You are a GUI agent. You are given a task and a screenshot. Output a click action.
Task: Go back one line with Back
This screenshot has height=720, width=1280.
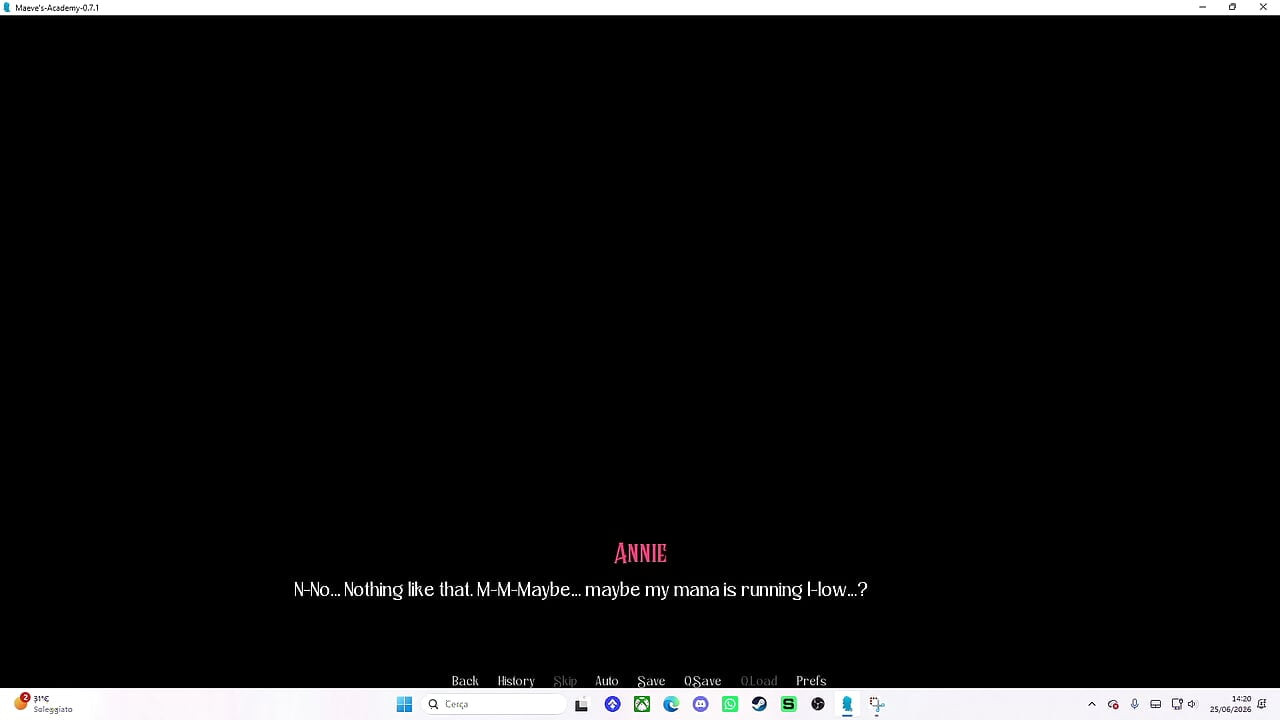465,681
